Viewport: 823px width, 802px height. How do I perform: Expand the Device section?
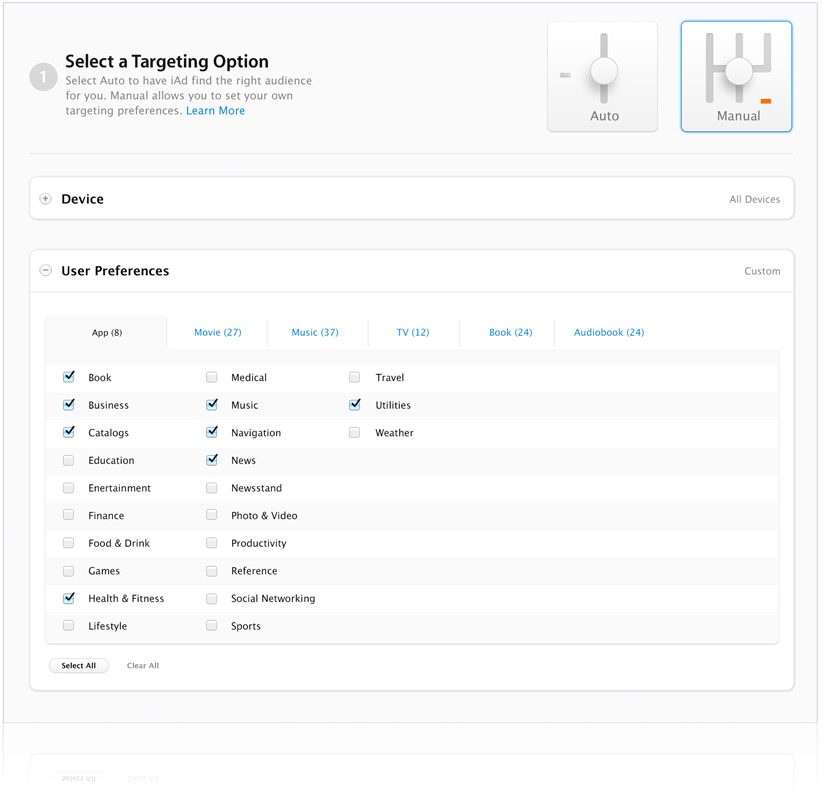pos(46,199)
